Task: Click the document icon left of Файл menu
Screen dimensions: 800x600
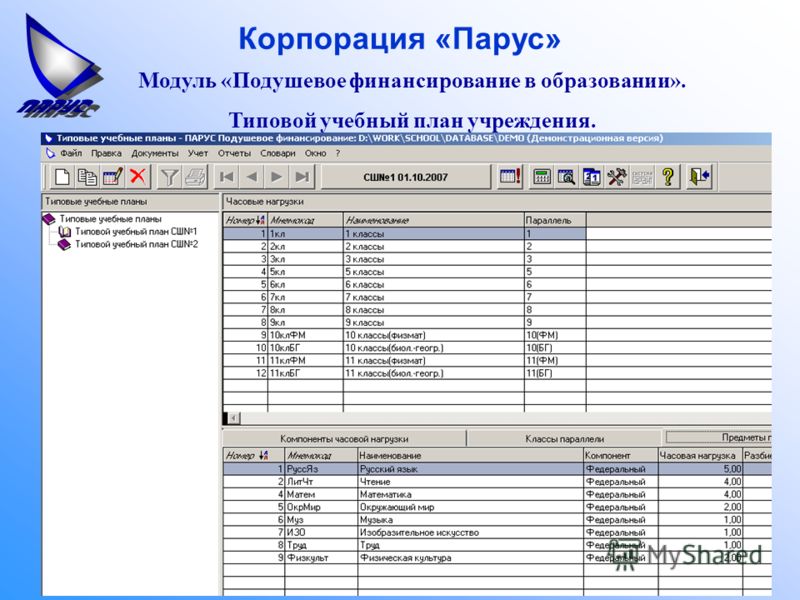Action: pyautogui.click(x=50, y=153)
